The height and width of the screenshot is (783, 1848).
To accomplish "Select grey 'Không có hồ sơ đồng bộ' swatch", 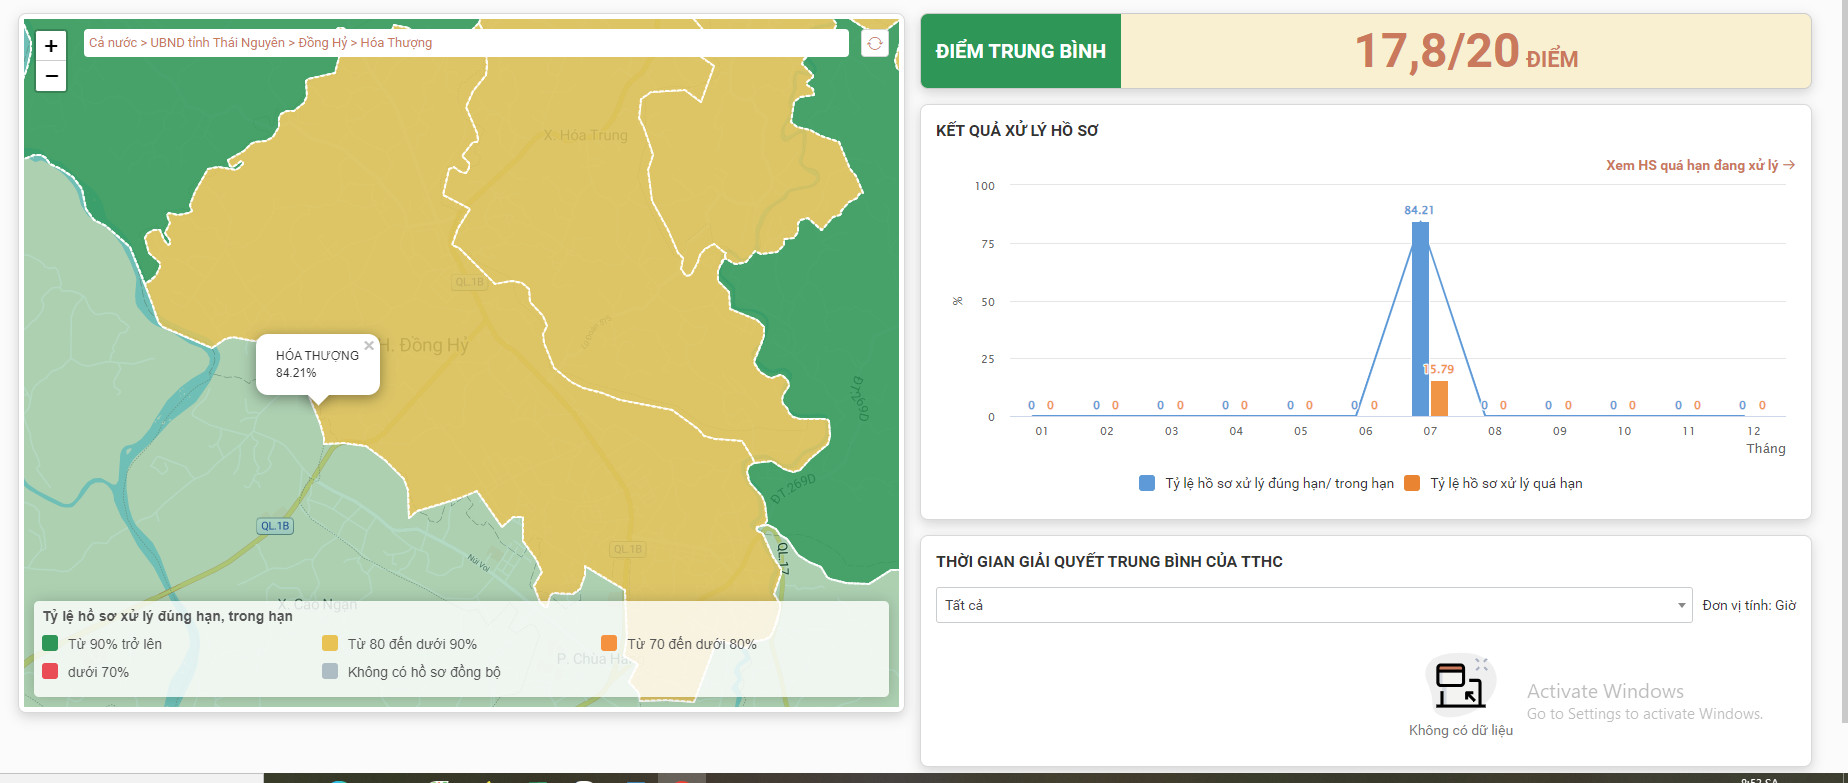I will click(x=330, y=671).
